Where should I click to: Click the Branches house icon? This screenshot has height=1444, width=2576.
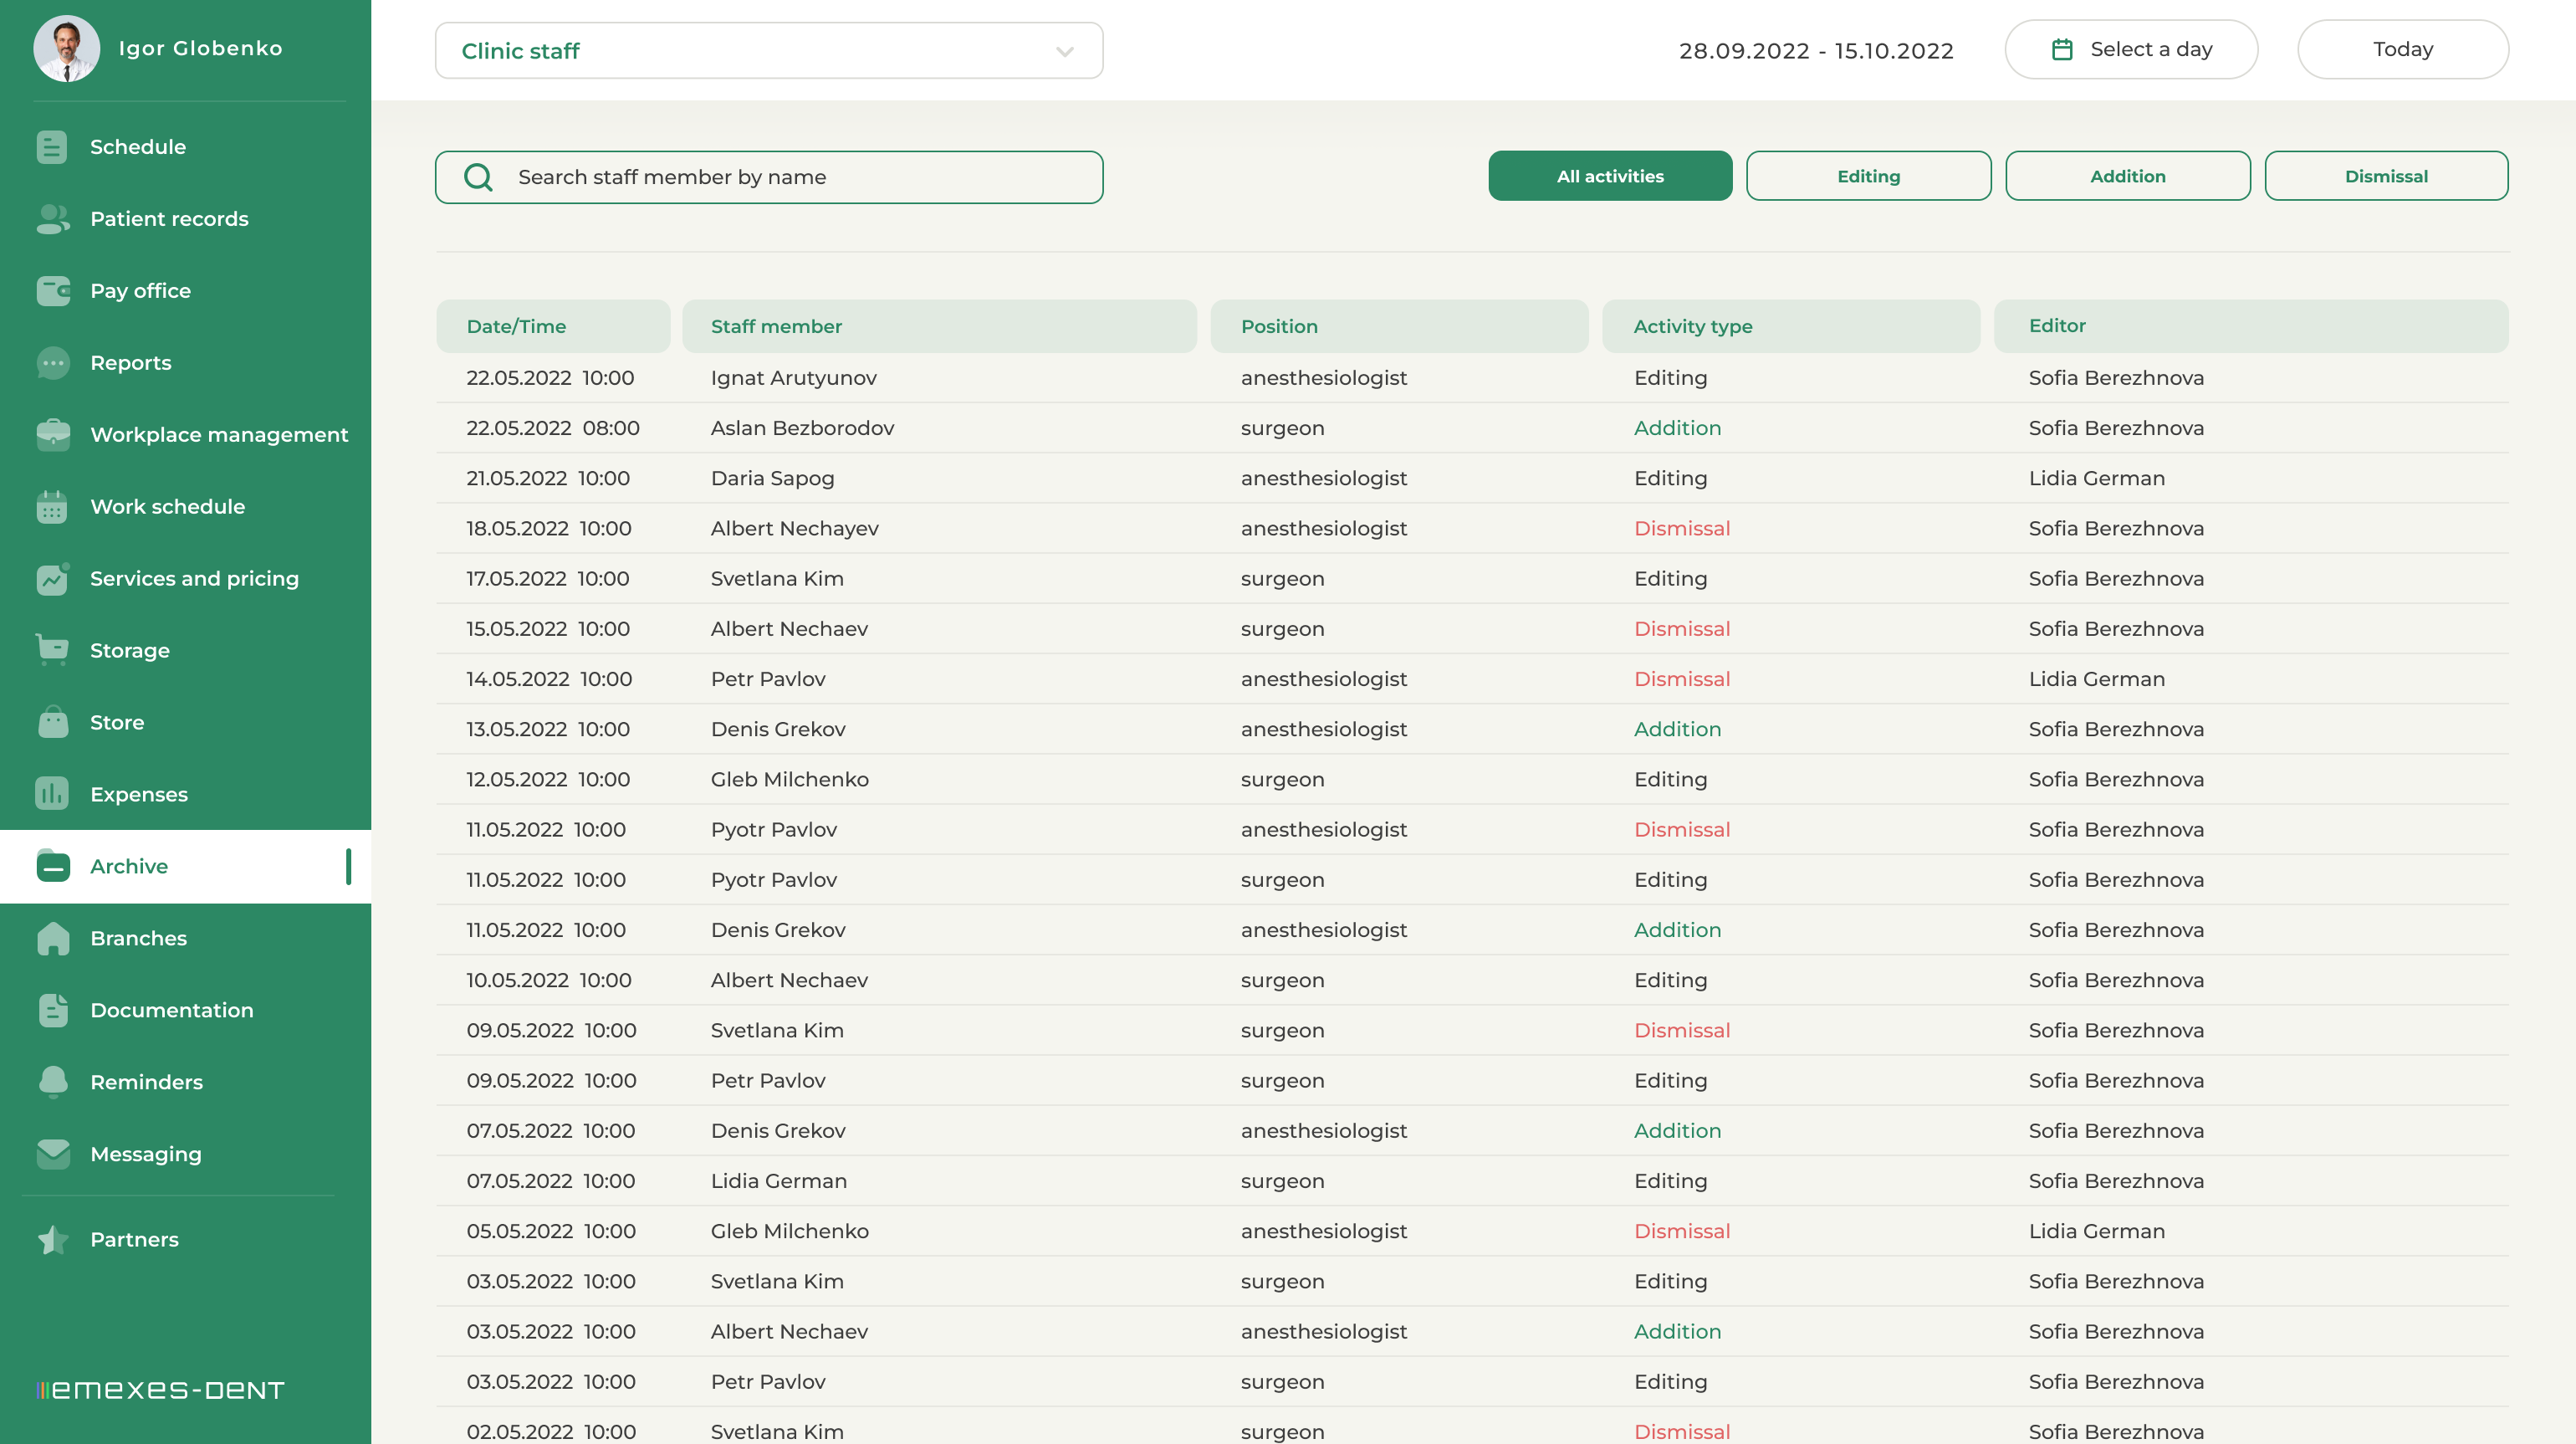(x=52, y=938)
